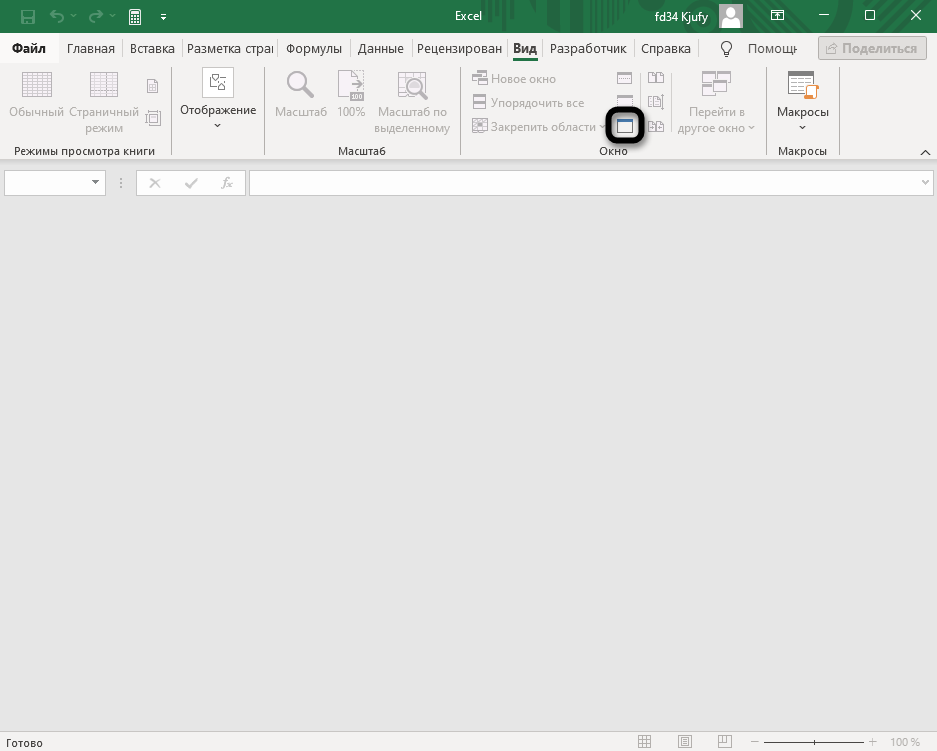Open the Разметка страницы tab
This screenshot has width=937, height=751.
coord(230,48)
